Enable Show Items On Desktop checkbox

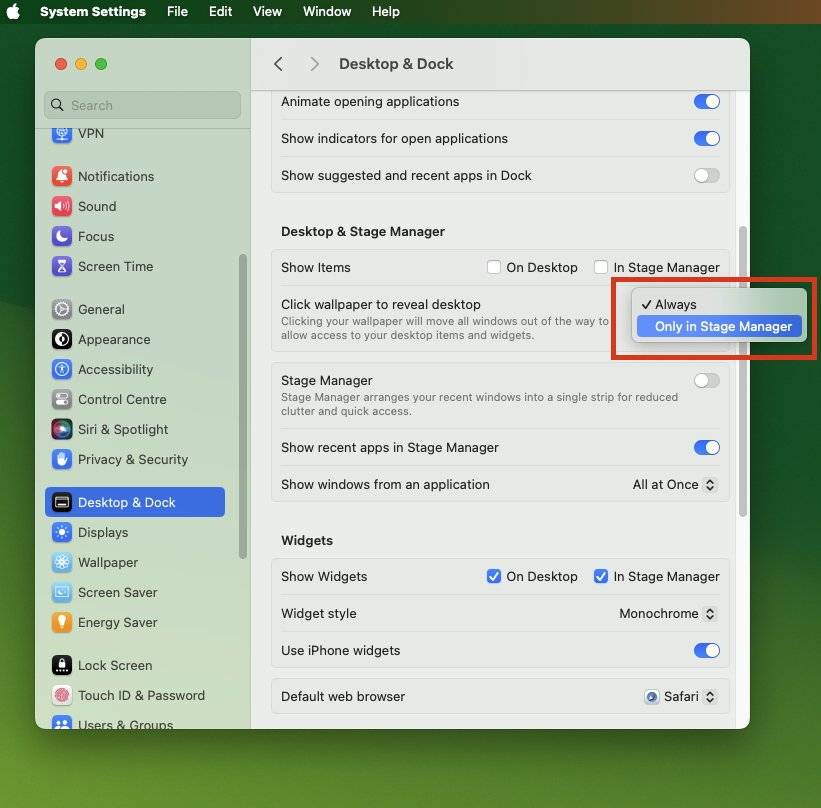point(494,267)
